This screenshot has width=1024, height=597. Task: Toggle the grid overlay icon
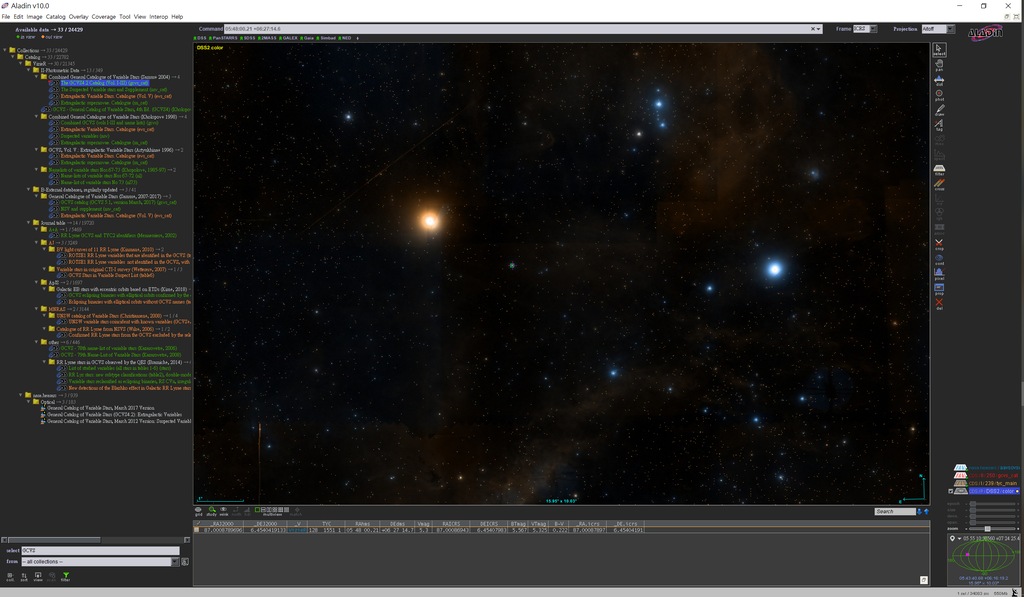click(x=199, y=510)
